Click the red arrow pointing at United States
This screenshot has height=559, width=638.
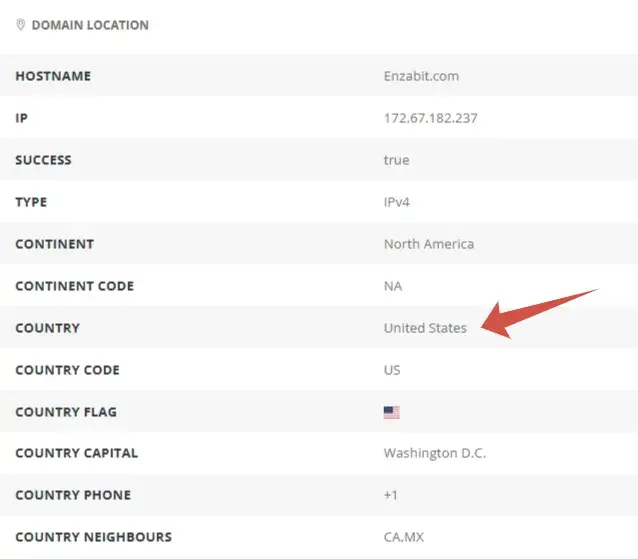pyautogui.click(x=539, y=314)
